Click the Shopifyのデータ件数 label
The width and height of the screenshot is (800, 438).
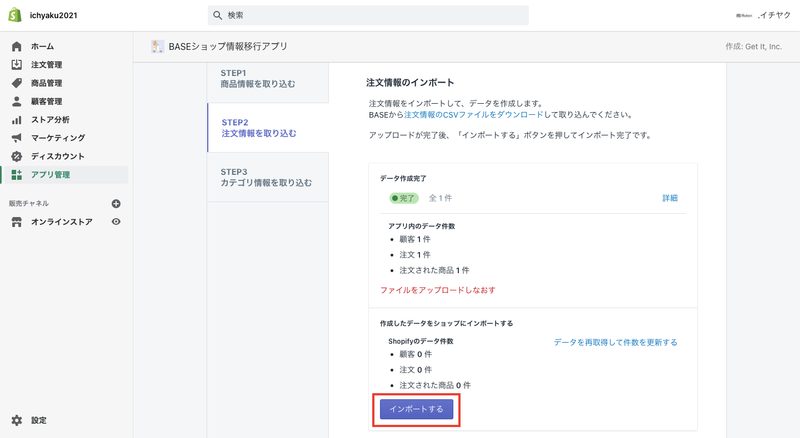coord(420,341)
